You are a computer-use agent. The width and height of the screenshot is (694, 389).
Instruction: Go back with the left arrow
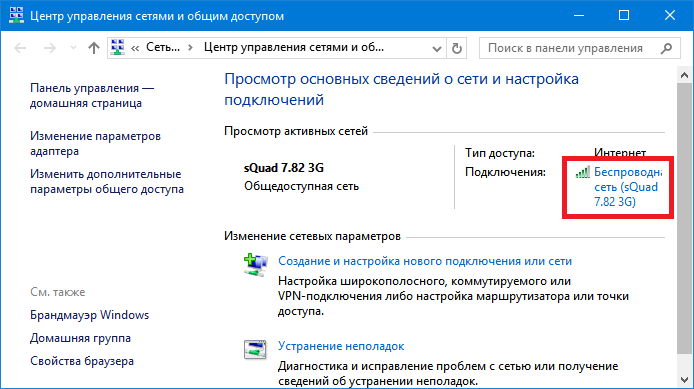coord(20,48)
